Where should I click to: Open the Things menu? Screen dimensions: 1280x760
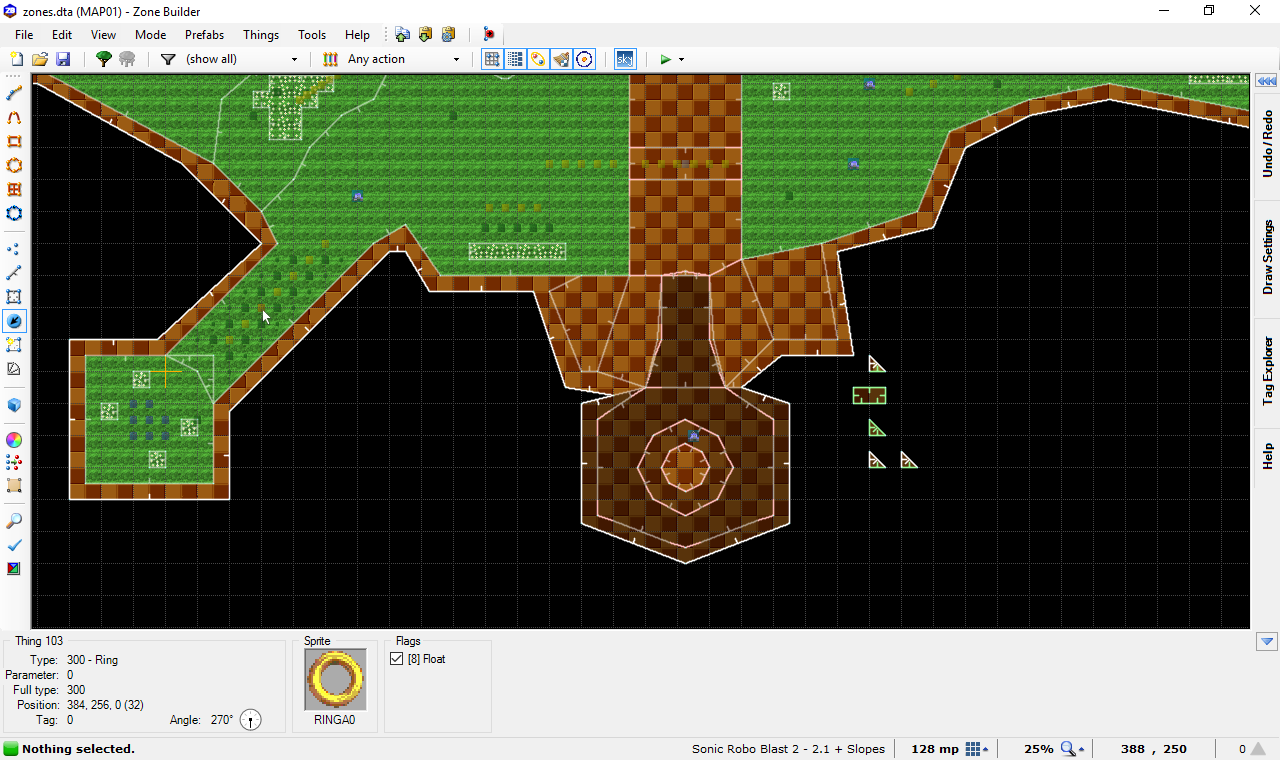point(261,34)
